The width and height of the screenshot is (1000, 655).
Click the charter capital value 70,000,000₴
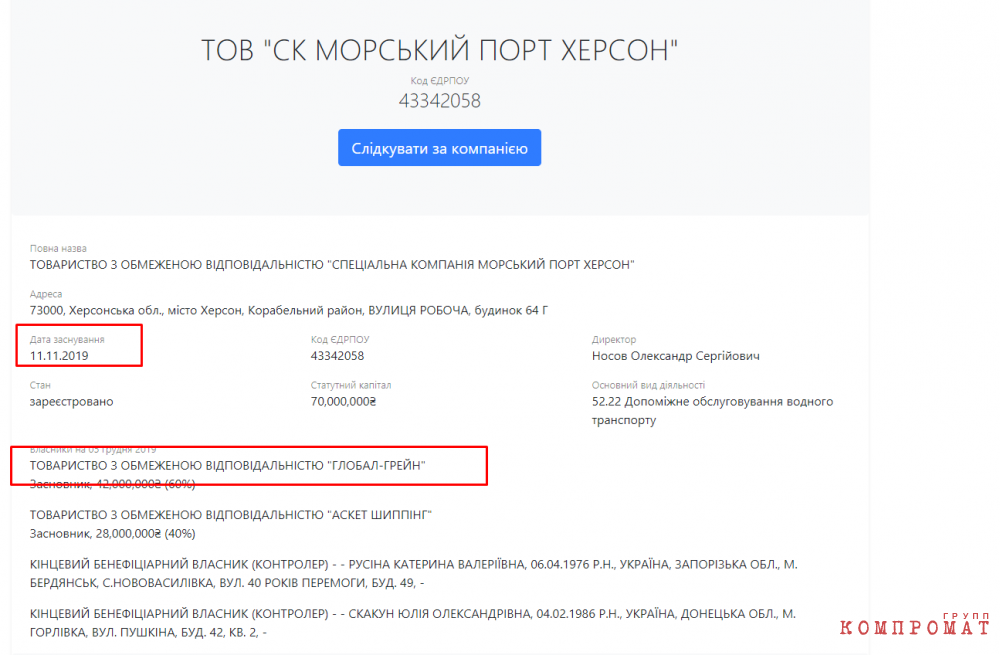pyautogui.click(x=343, y=402)
